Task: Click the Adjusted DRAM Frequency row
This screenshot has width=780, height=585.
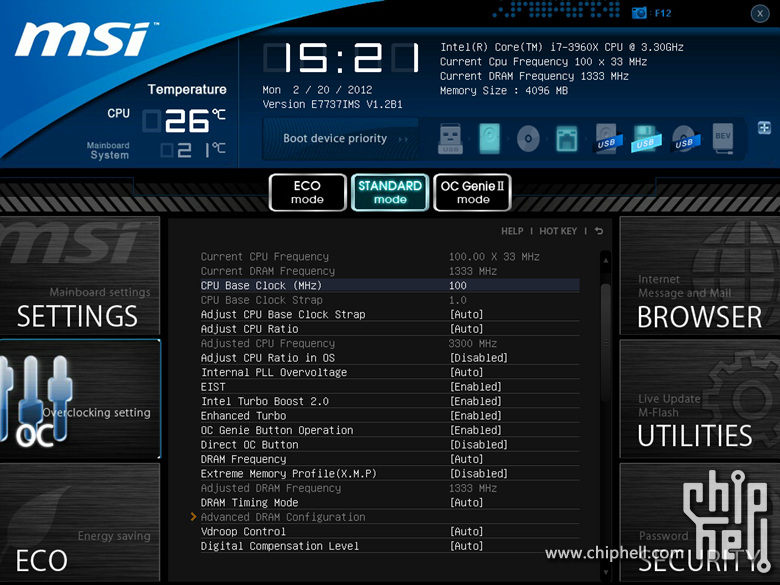Action: pos(390,488)
